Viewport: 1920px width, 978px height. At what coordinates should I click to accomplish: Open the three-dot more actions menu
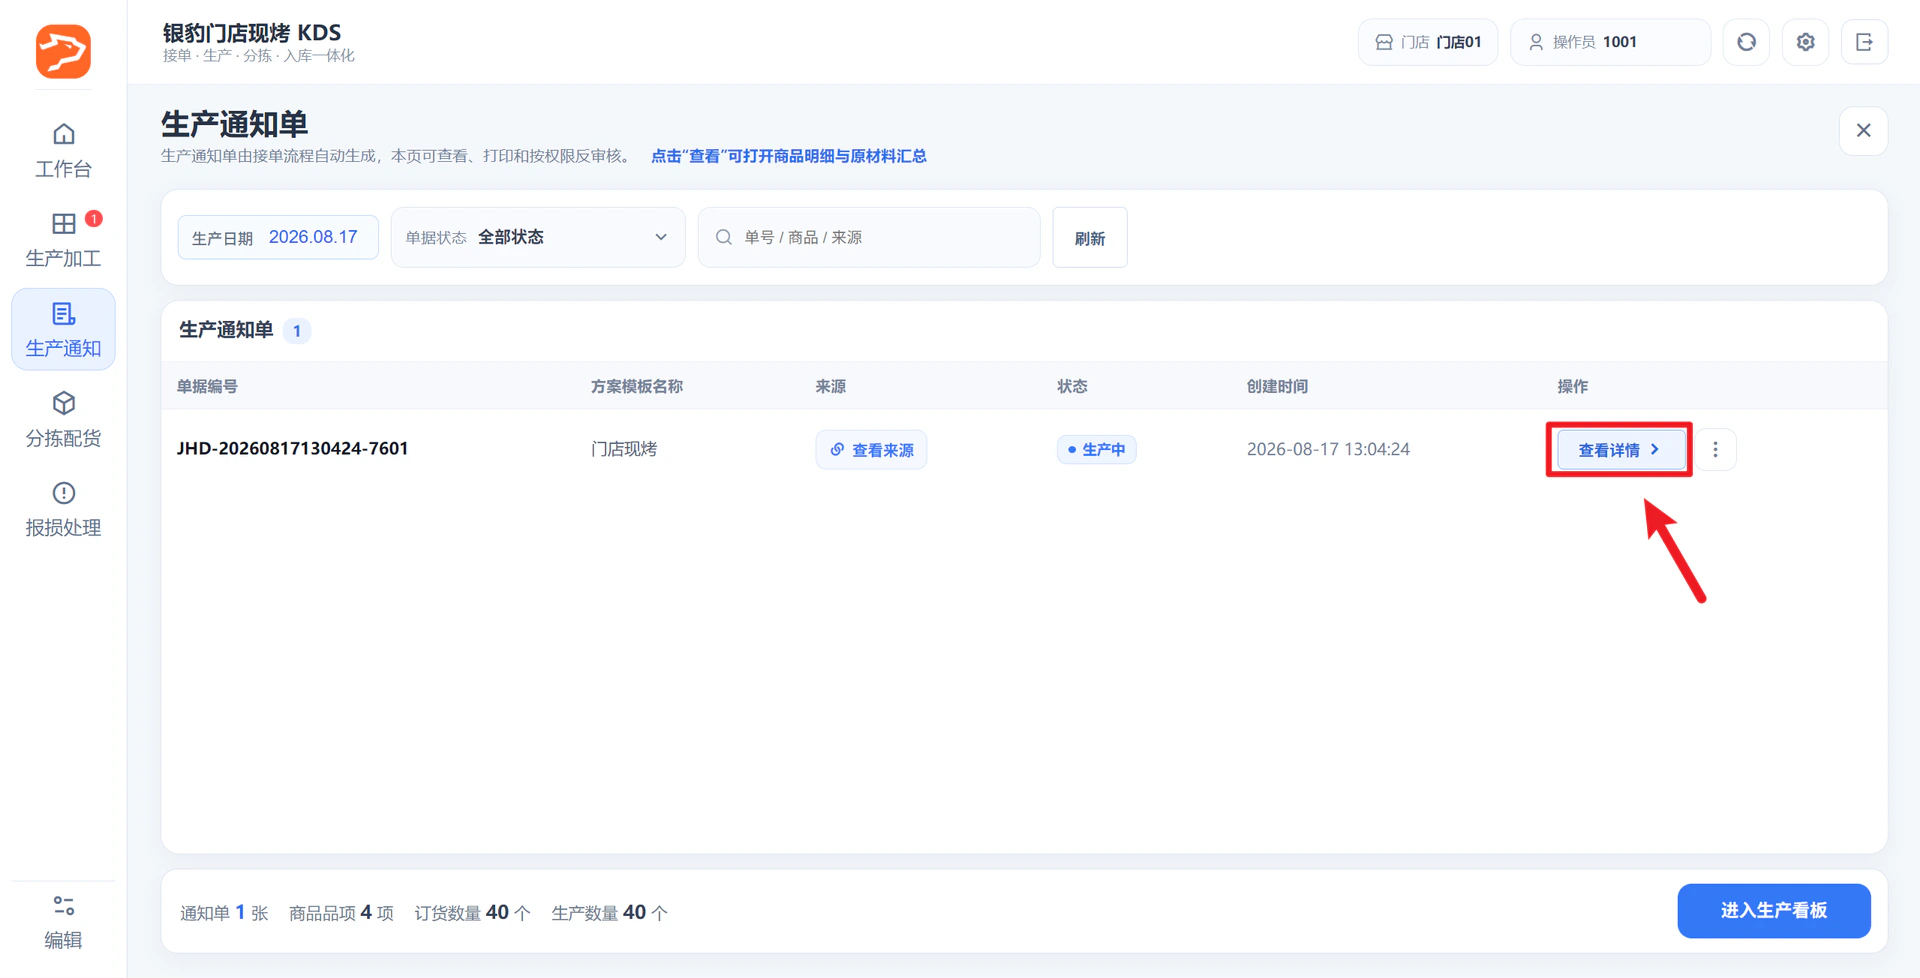[1715, 449]
